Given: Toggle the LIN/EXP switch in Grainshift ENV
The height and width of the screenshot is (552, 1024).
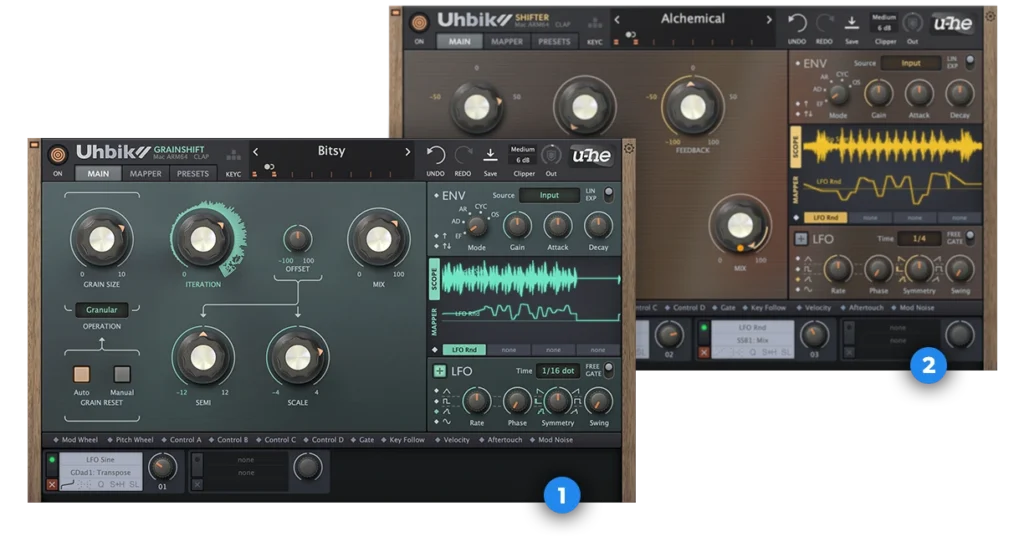Looking at the screenshot, I should click(607, 195).
